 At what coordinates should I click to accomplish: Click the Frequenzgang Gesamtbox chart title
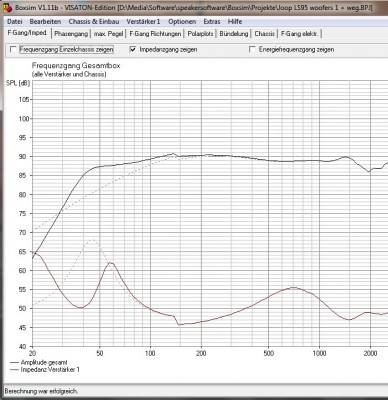pos(76,66)
